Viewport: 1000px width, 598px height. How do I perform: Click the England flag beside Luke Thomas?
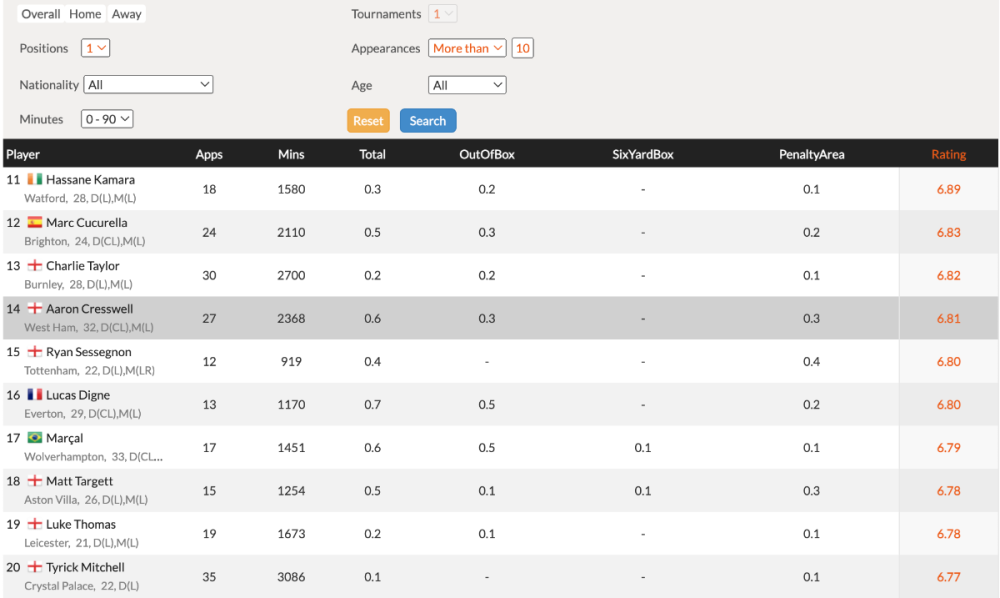[35, 524]
